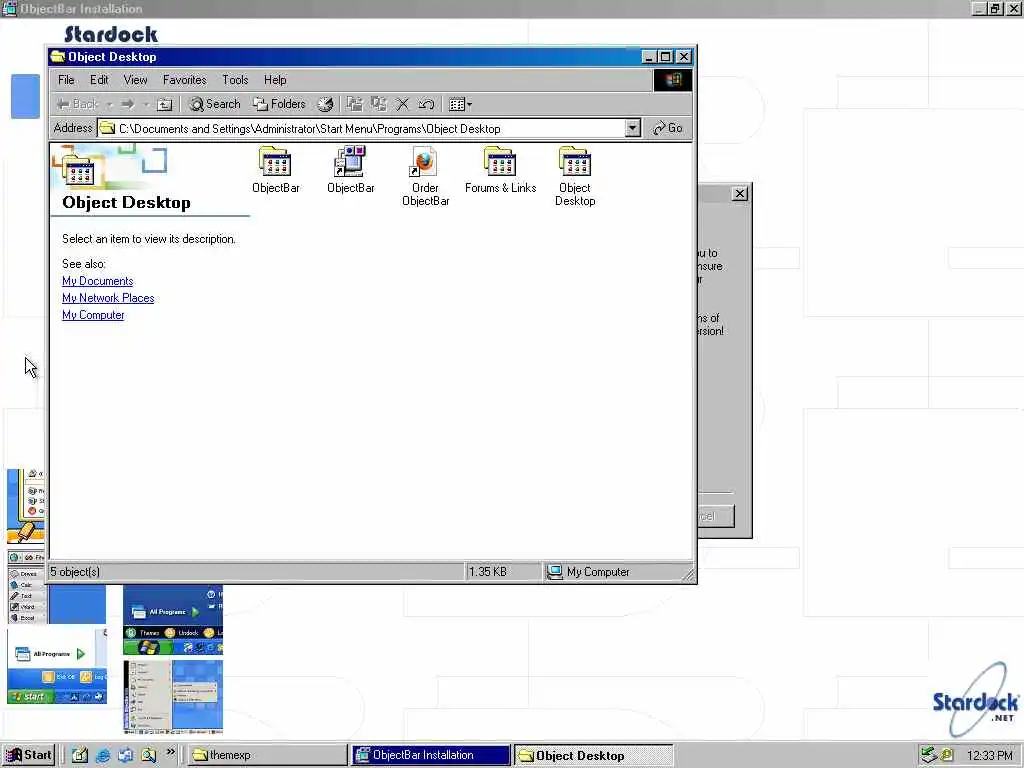This screenshot has width=1024, height=768.
Task: Close the Object Desktop window
Action: 684,57
